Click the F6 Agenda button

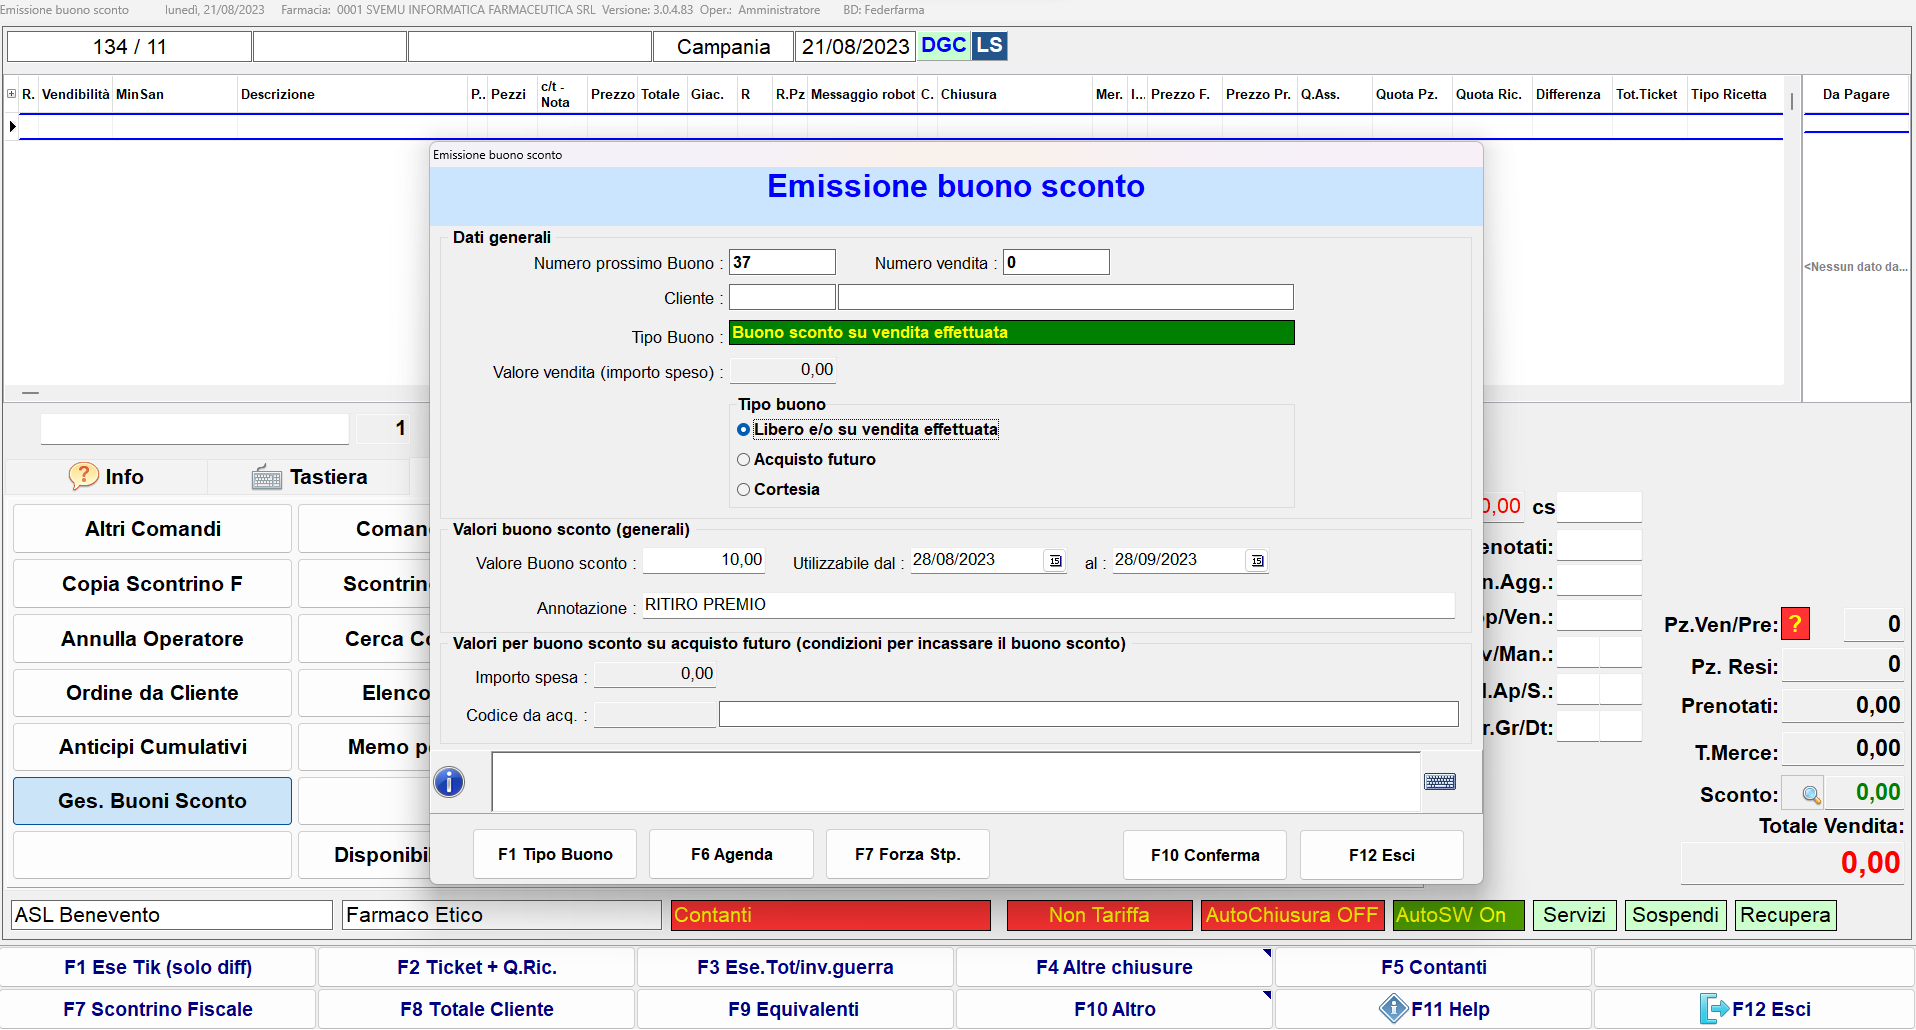click(x=731, y=855)
